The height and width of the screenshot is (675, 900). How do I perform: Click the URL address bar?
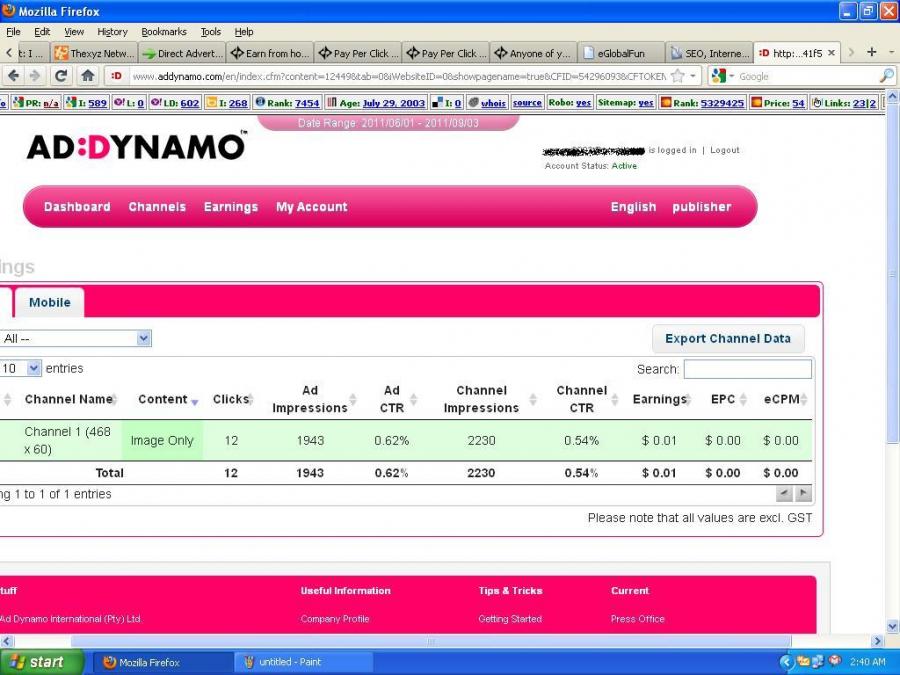[398, 76]
